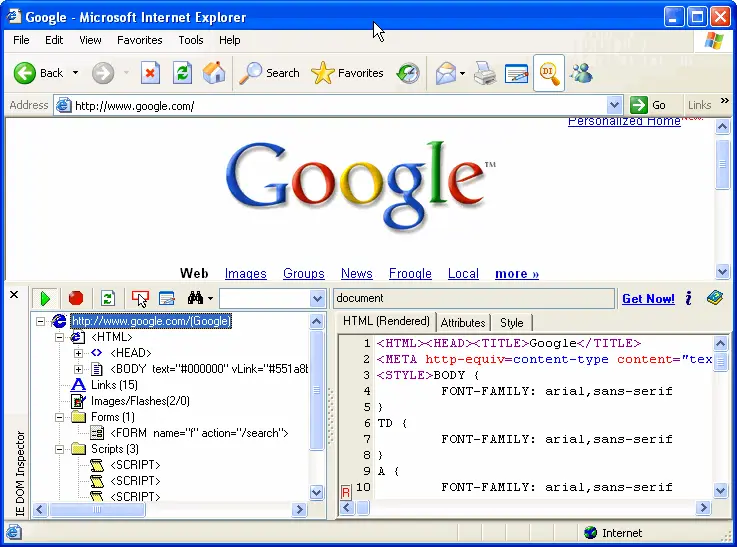Image resolution: width=737 pixels, height=547 pixels.
Task: Expand the HEAD tree node
Action: pyautogui.click(x=79, y=353)
